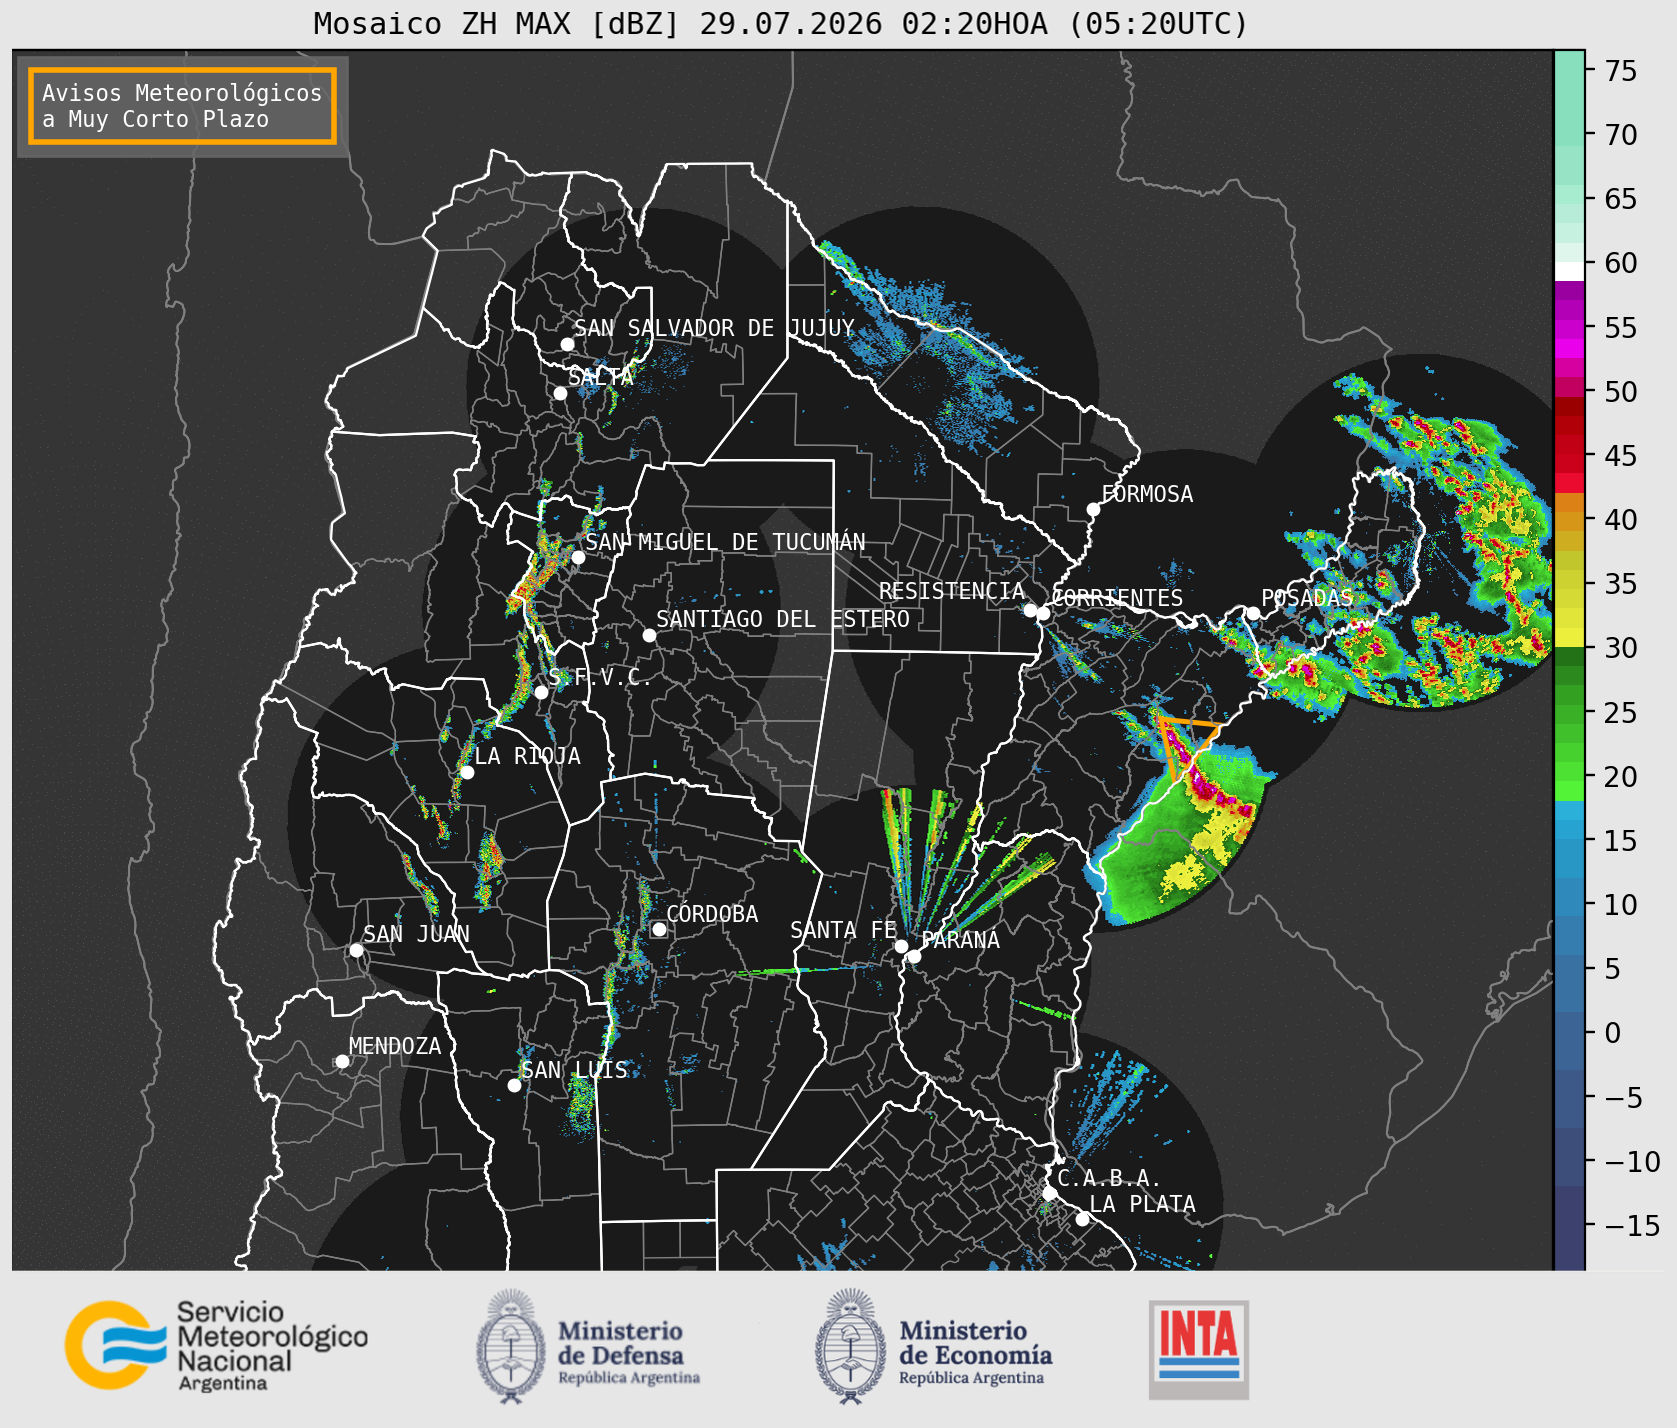Click the Posadas city marker dot

pos(1252,614)
